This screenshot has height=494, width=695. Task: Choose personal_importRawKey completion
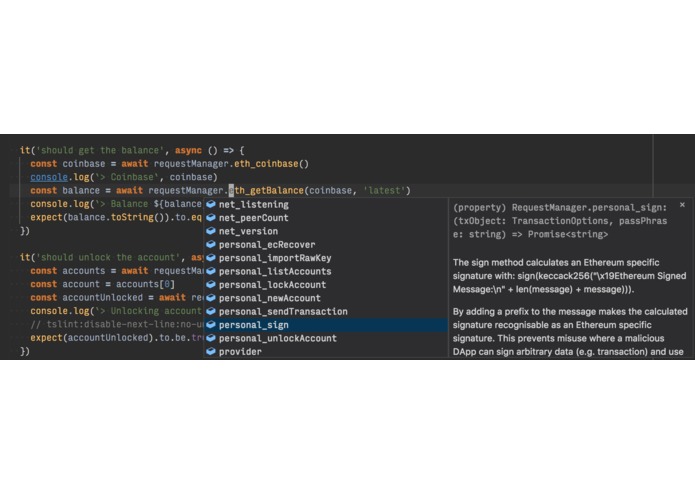tap(326, 258)
